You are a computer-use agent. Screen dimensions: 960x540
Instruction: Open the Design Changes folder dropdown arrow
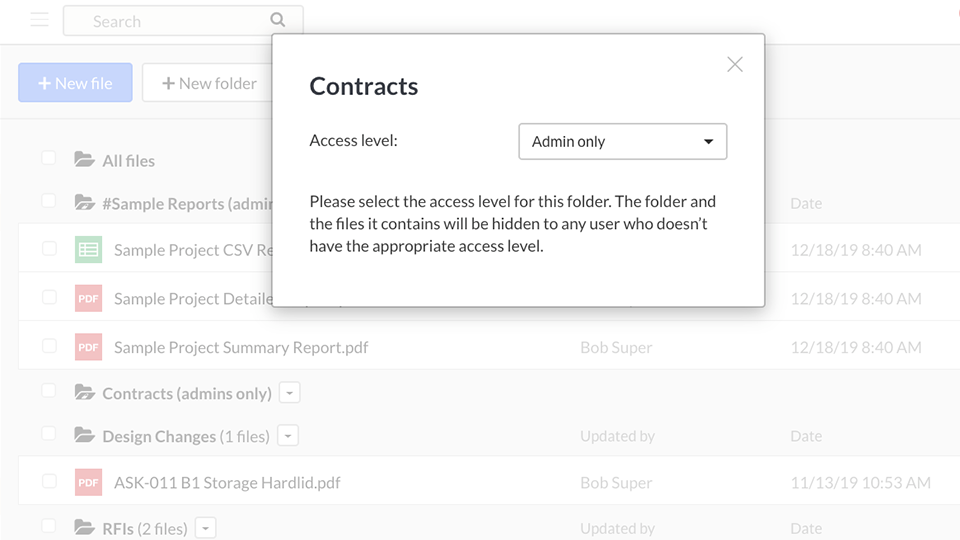287,436
